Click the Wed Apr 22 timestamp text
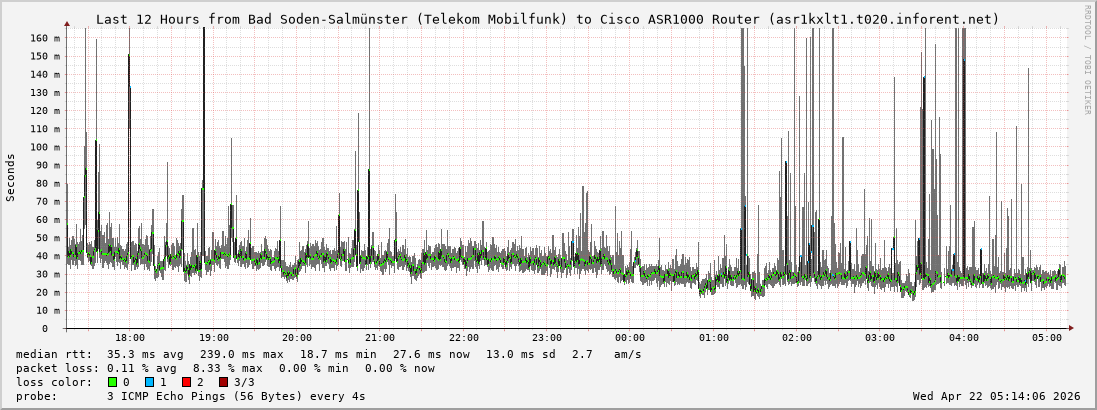This screenshot has height=410, width=1097. click(996, 396)
